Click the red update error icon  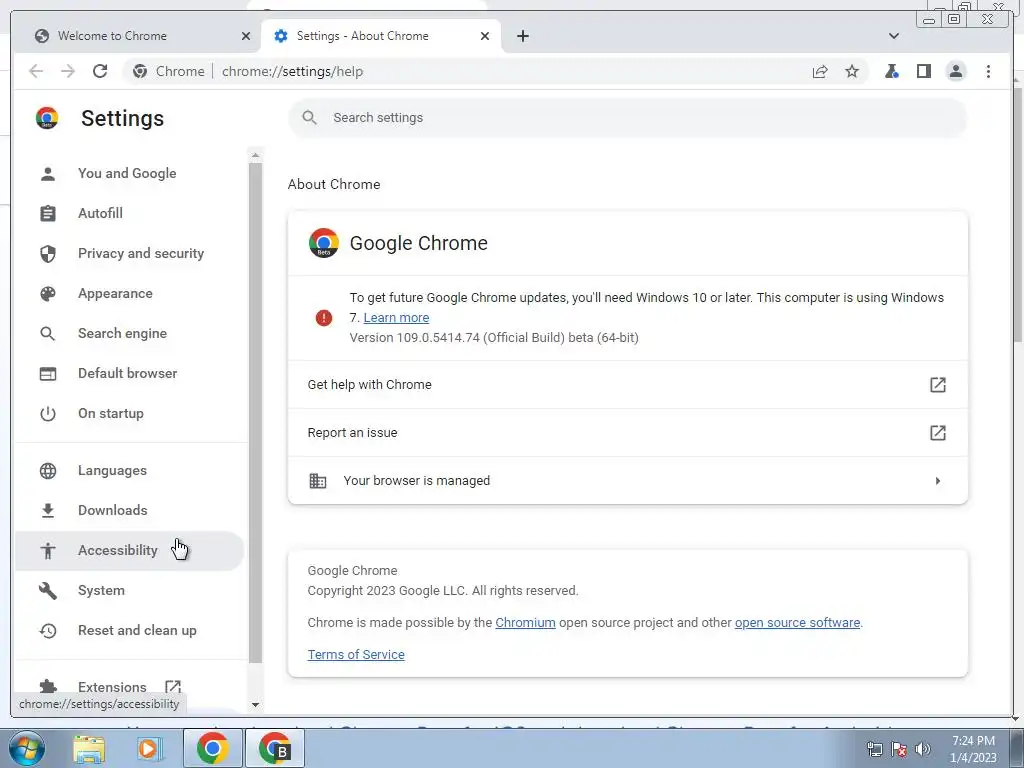(324, 318)
